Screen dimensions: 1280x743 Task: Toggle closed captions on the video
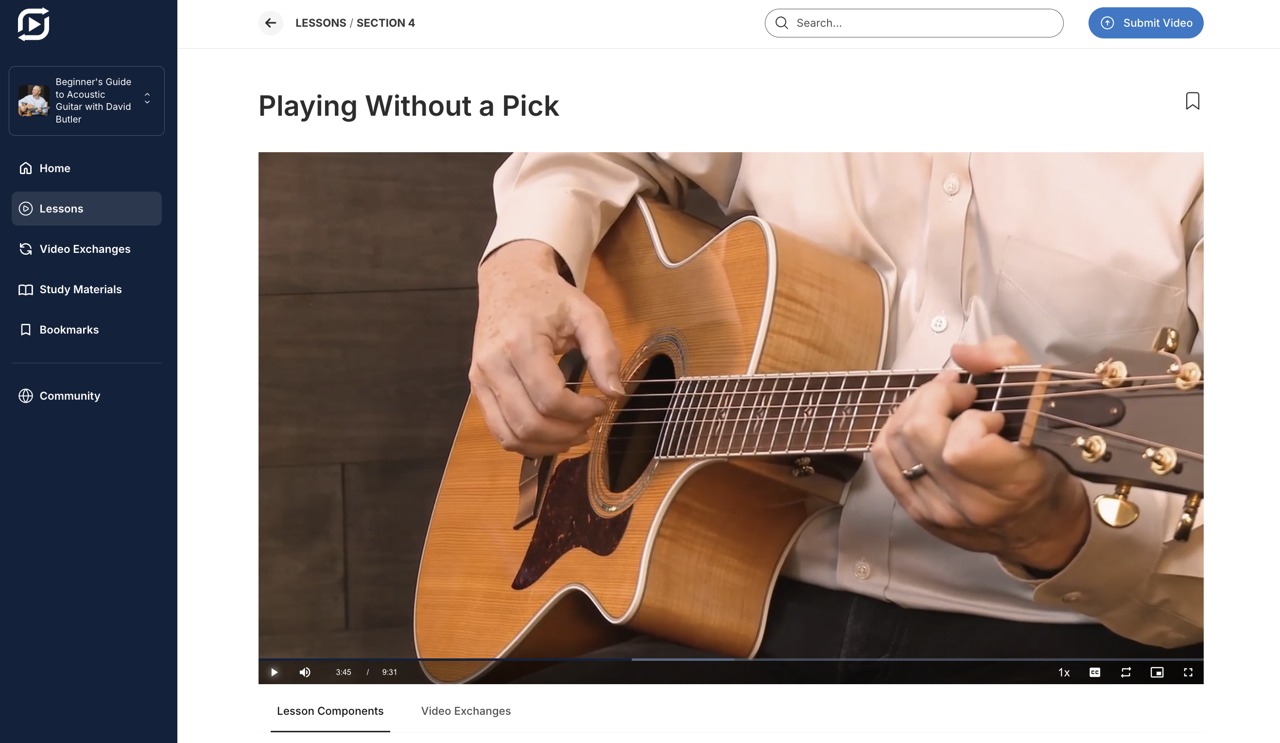pos(1095,672)
